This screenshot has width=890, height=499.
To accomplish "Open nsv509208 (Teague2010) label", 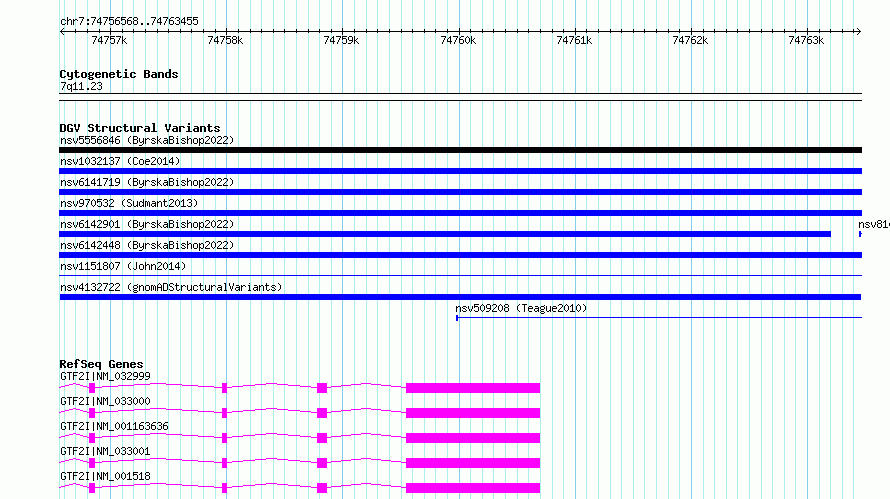I will tap(521, 308).
